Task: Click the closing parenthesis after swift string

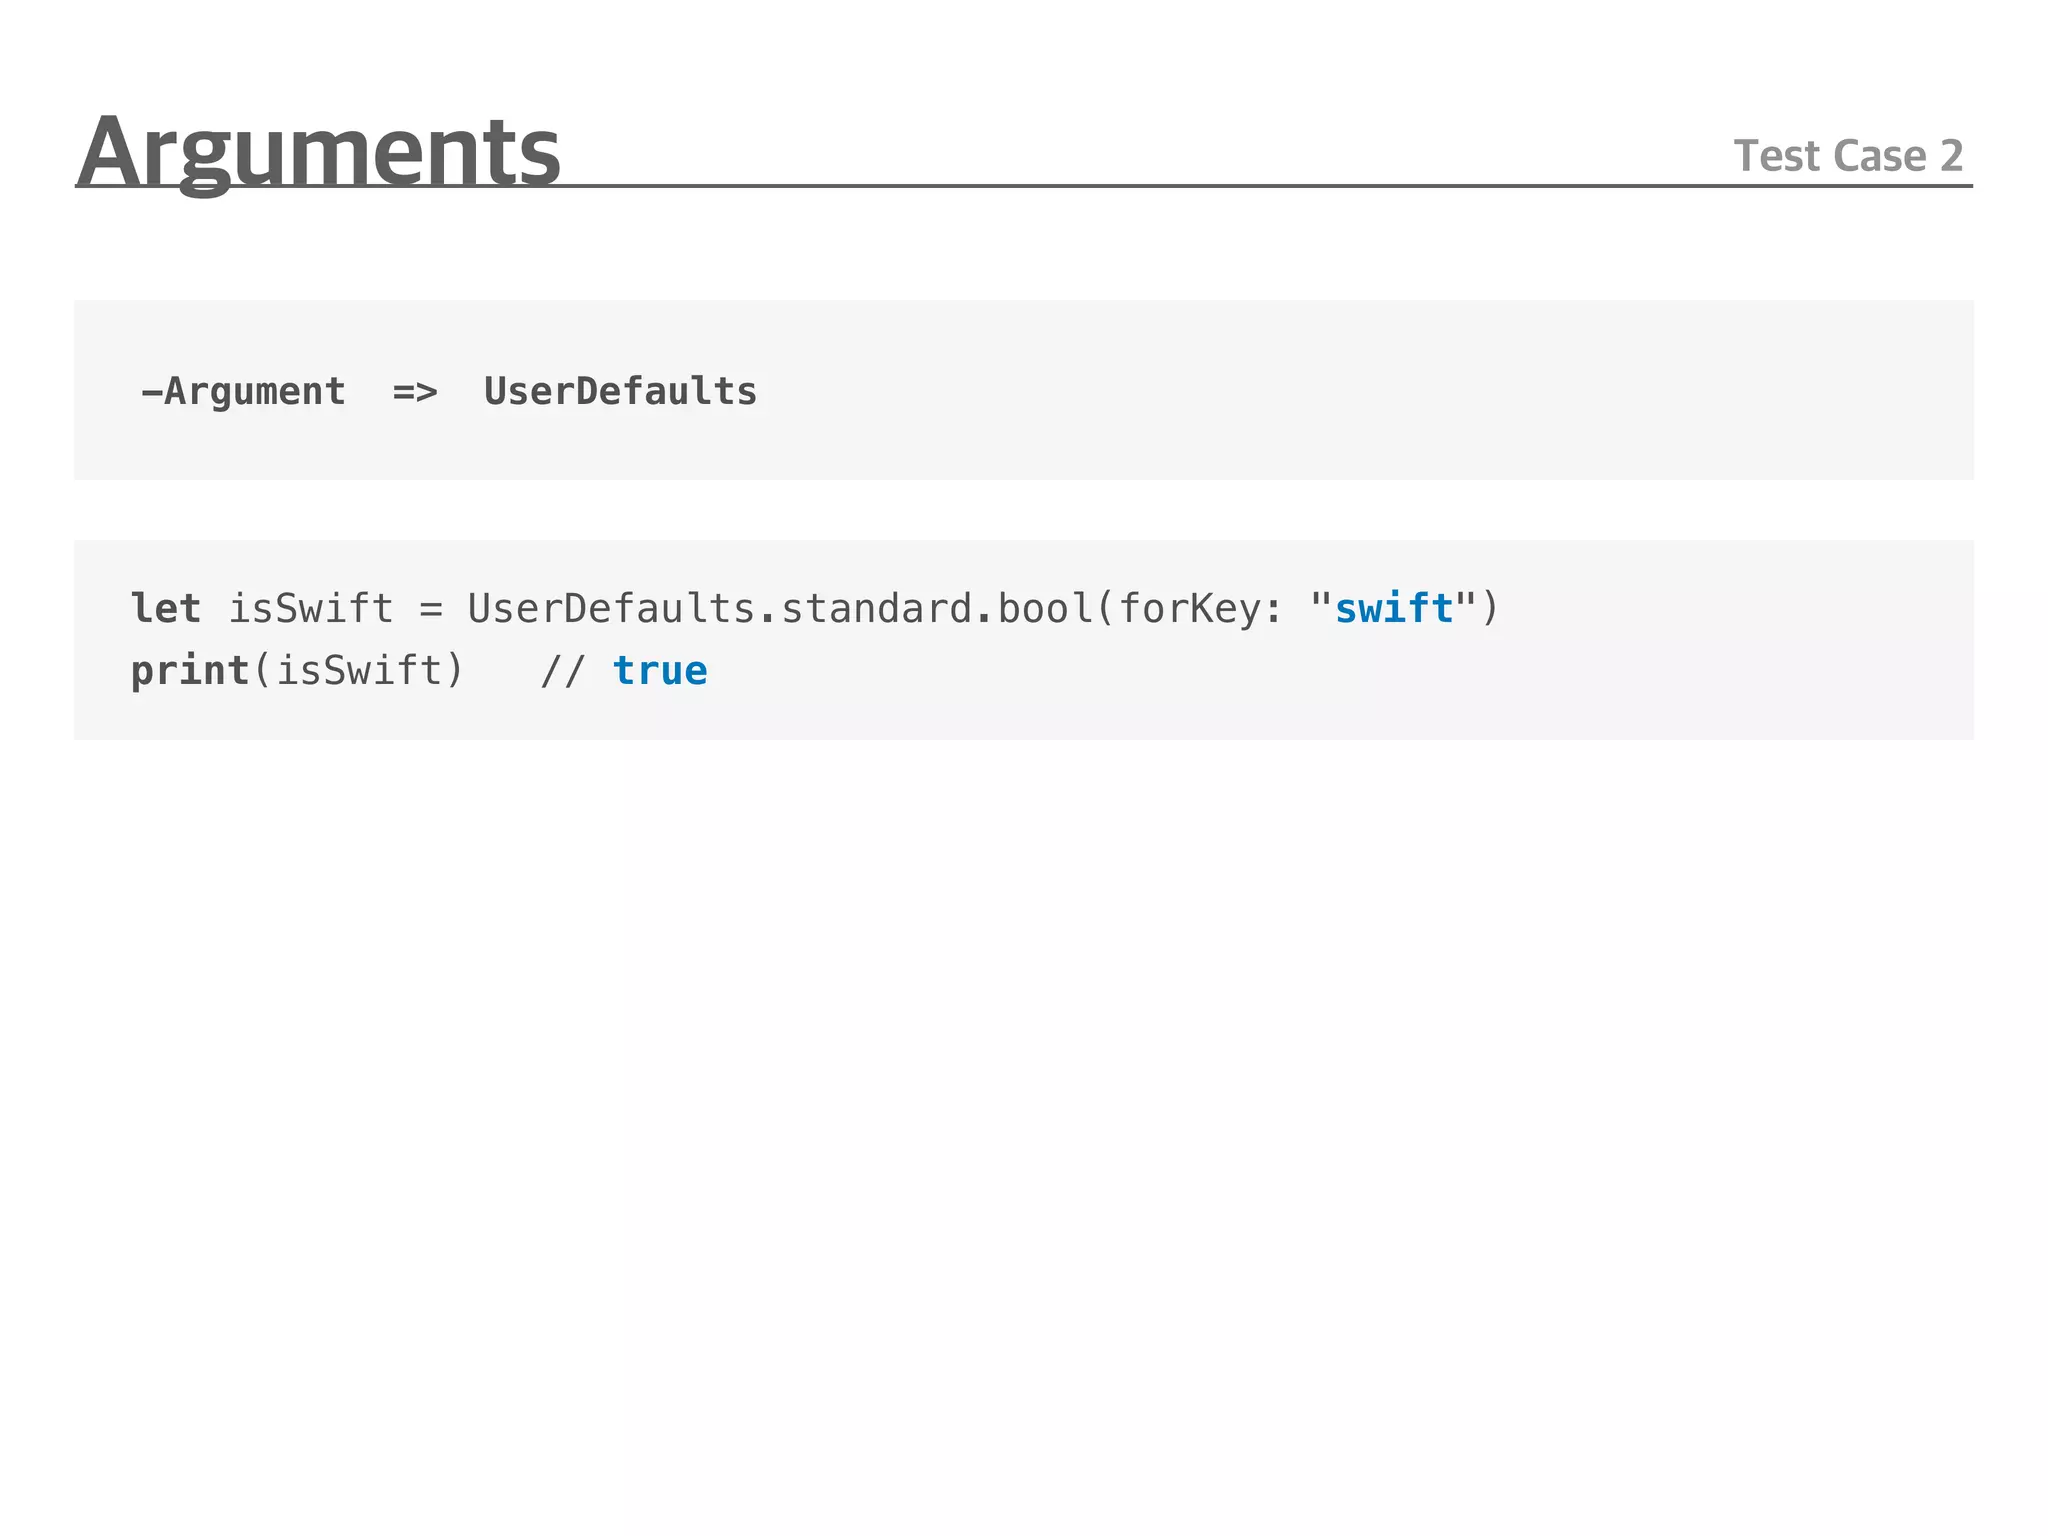Action: [x=1490, y=608]
